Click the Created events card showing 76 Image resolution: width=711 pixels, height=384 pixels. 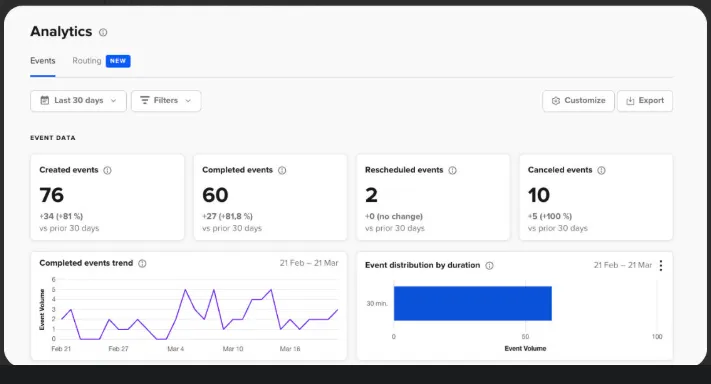tap(107, 197)
